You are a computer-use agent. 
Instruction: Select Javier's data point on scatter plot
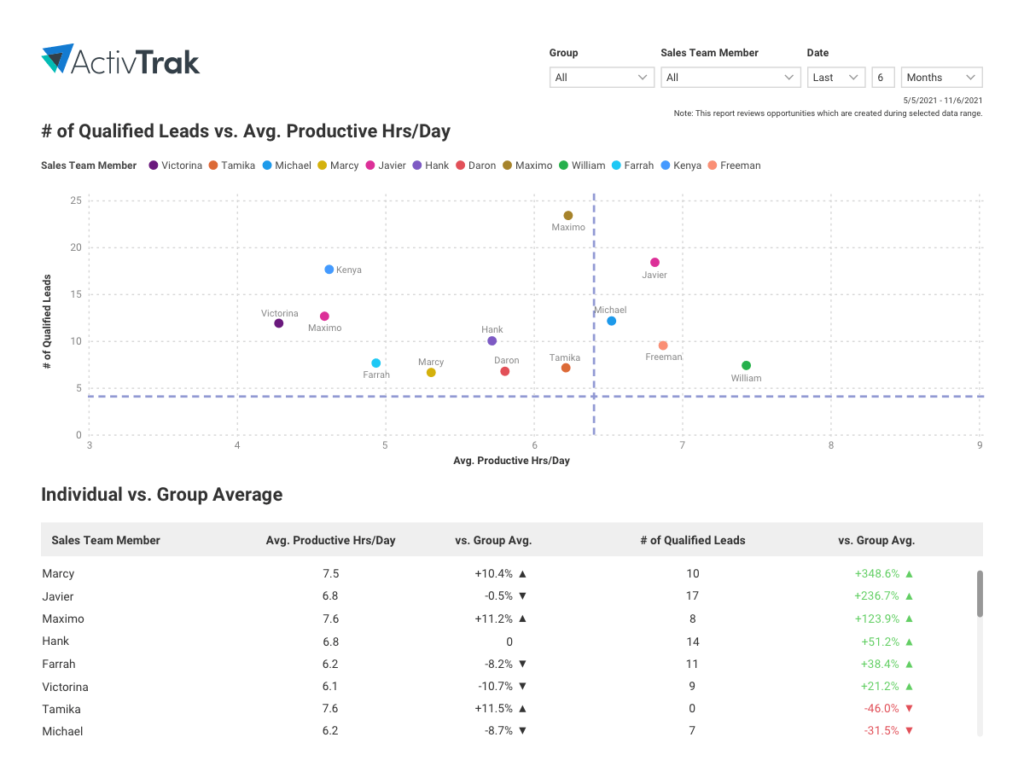tap(655, 262)
